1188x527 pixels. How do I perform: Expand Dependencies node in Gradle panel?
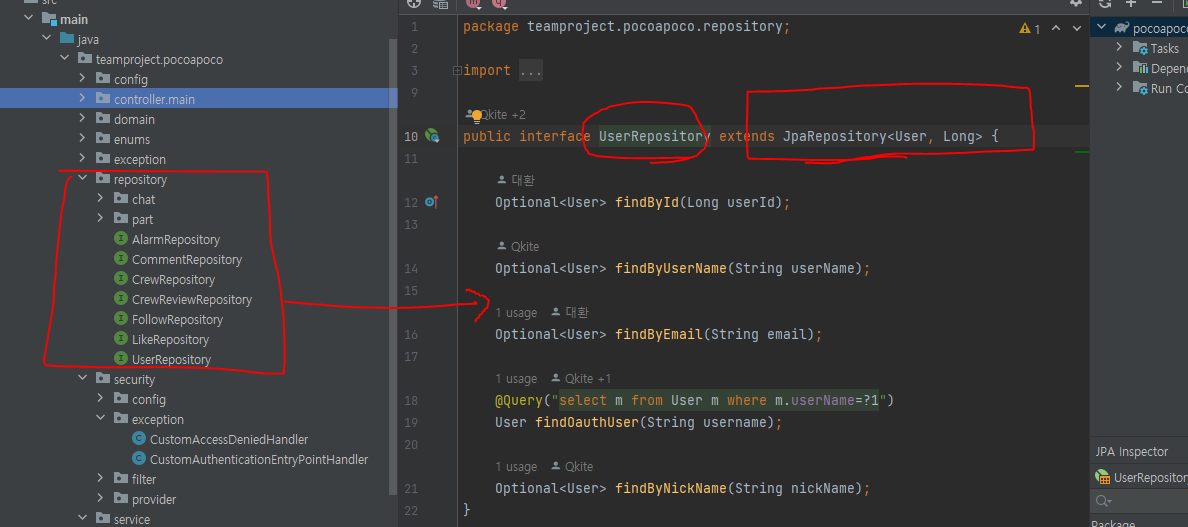pyautogui.click(x=1120, y=67)
